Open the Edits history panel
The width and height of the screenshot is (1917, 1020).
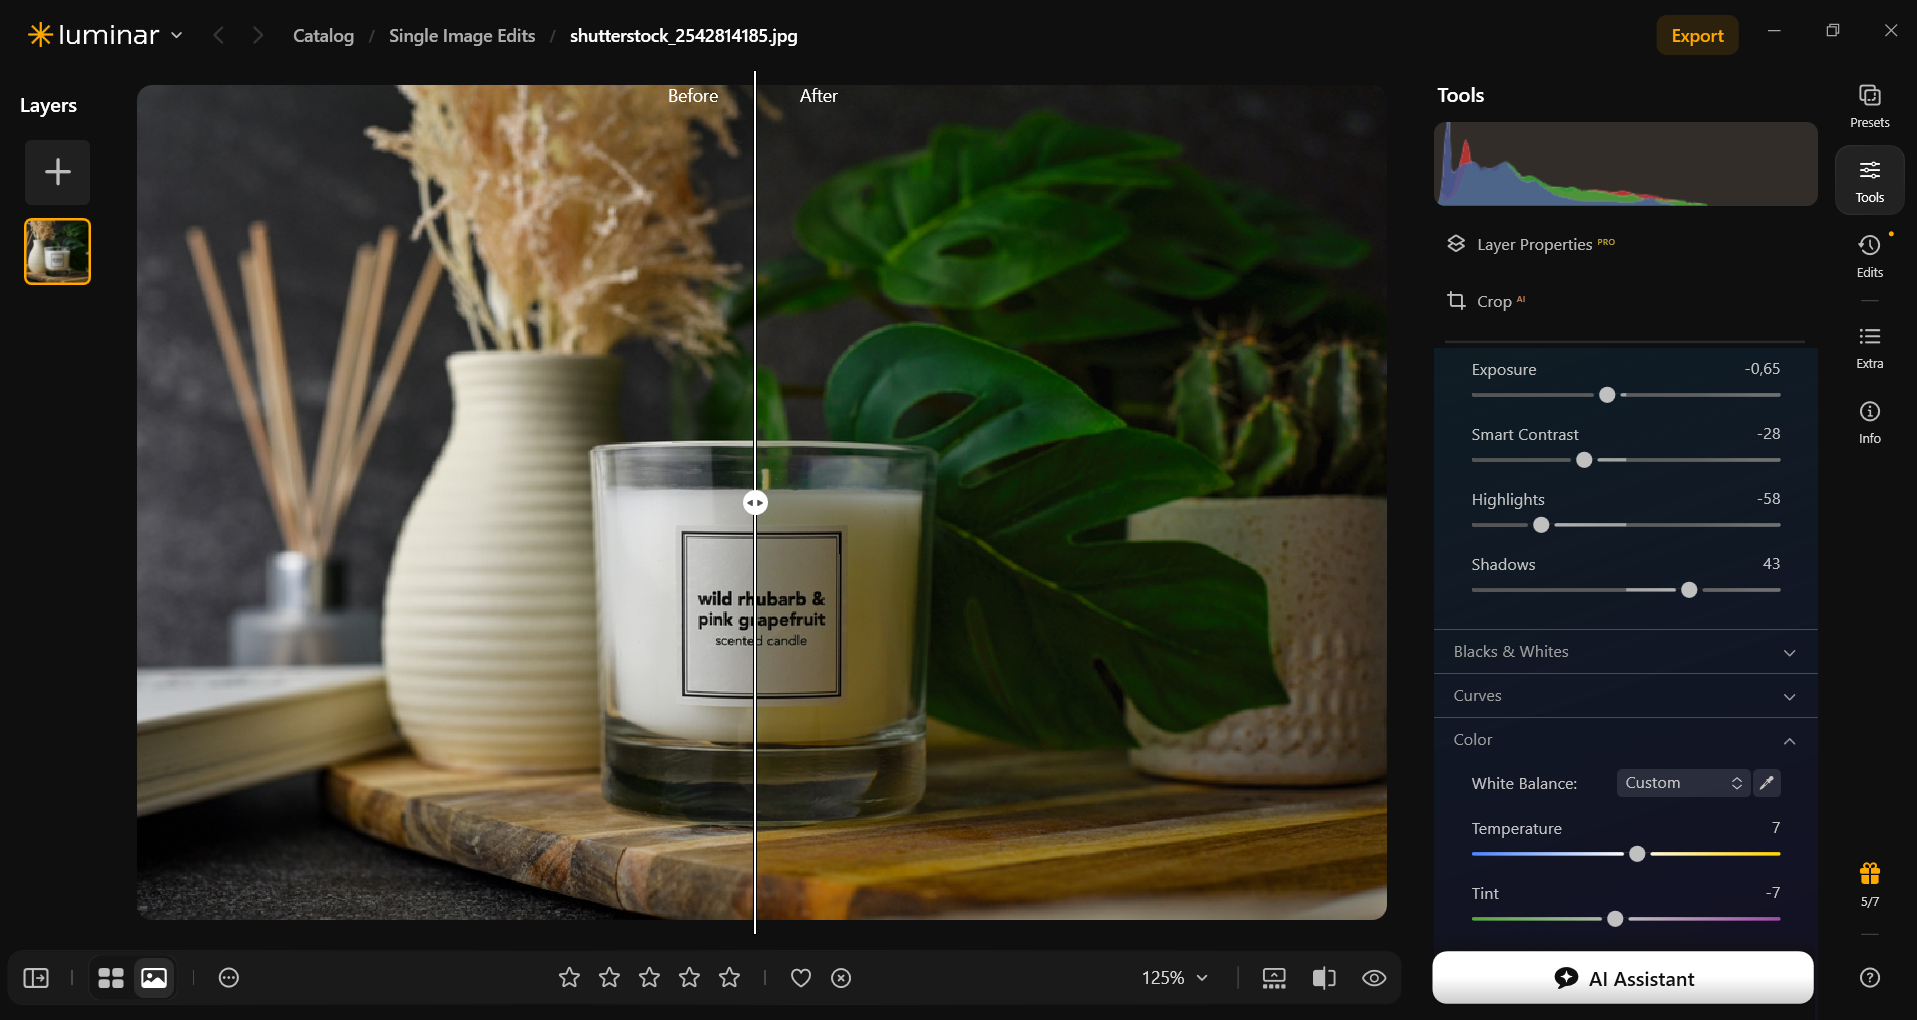tap(1869, 256)
